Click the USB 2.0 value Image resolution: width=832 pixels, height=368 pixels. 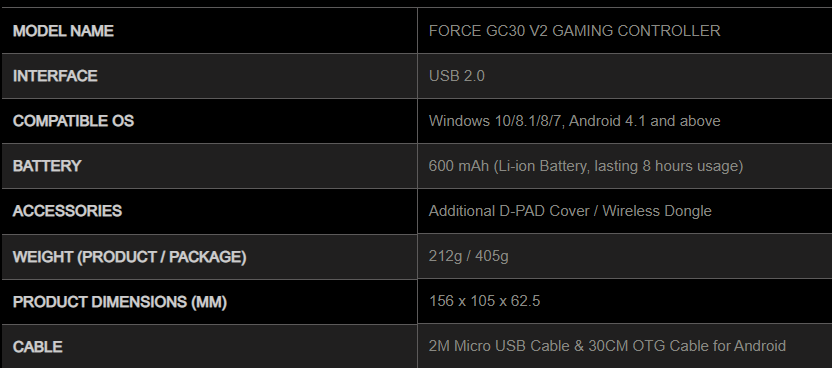[x=456, y=76]
